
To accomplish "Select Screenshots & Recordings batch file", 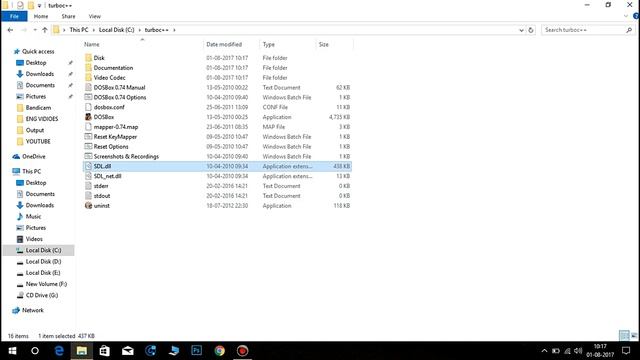I will 126,156.
